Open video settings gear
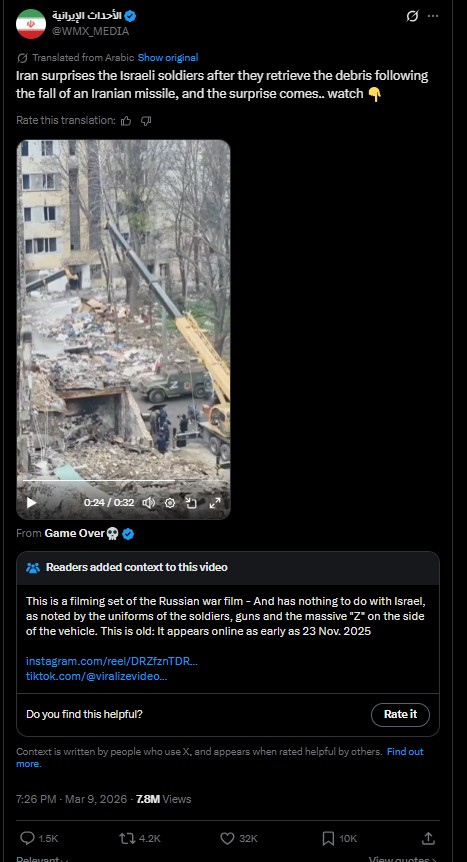Screen dimensions: 467x862 click(x=170, y=502)
